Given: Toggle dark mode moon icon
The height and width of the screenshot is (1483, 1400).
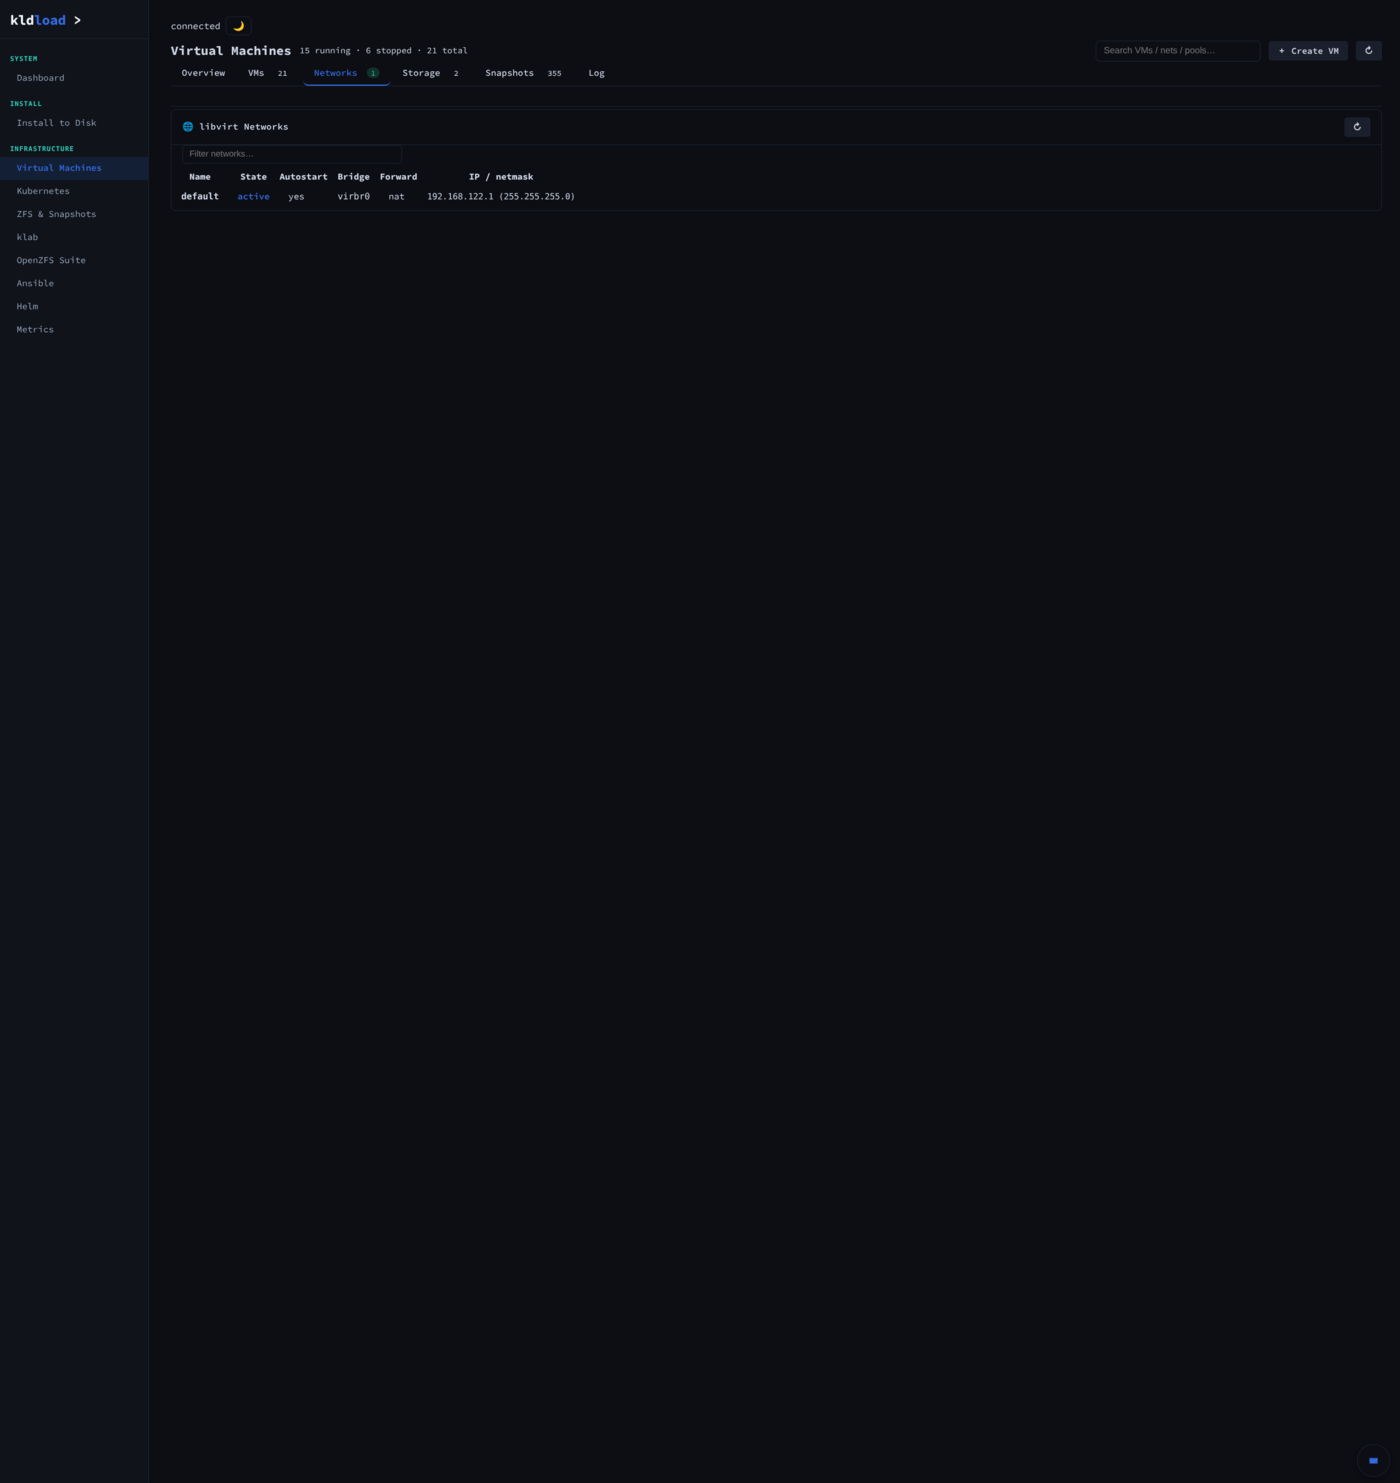Looking at the screenshot, I should (238, 26).
